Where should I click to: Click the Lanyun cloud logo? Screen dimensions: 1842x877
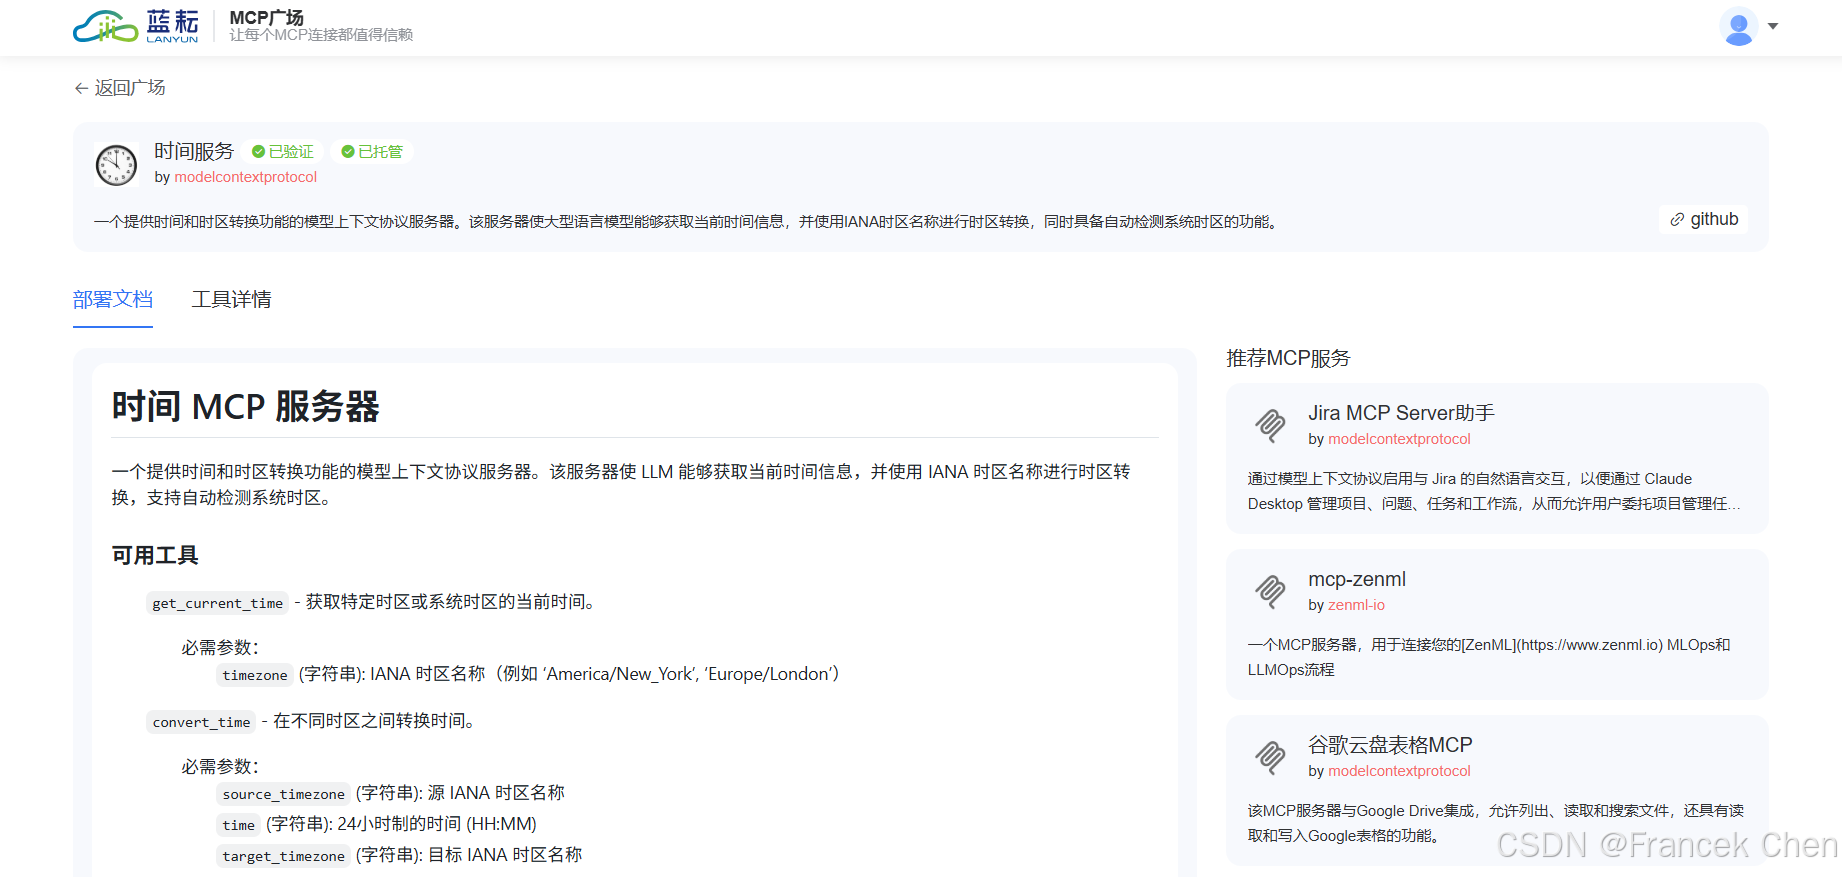click(x=136, y=26)
